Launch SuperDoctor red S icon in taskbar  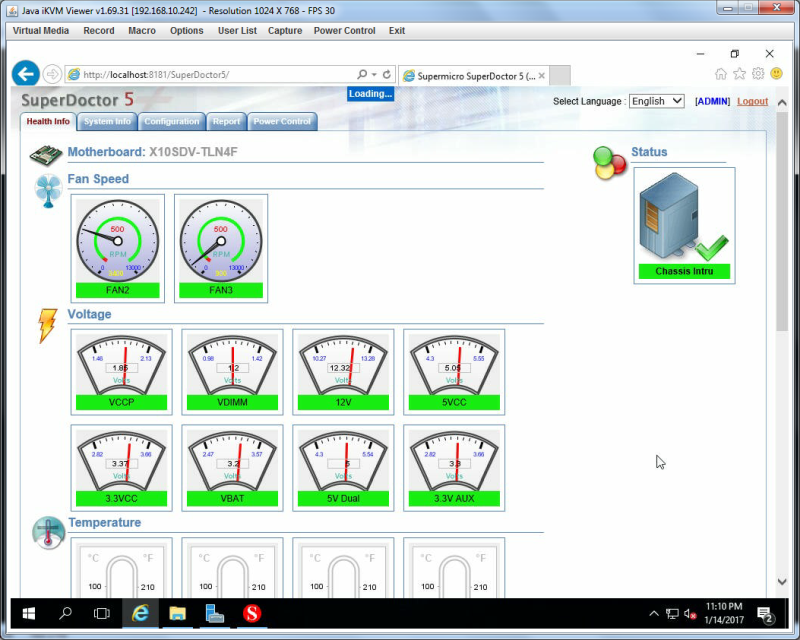point(252,613)
